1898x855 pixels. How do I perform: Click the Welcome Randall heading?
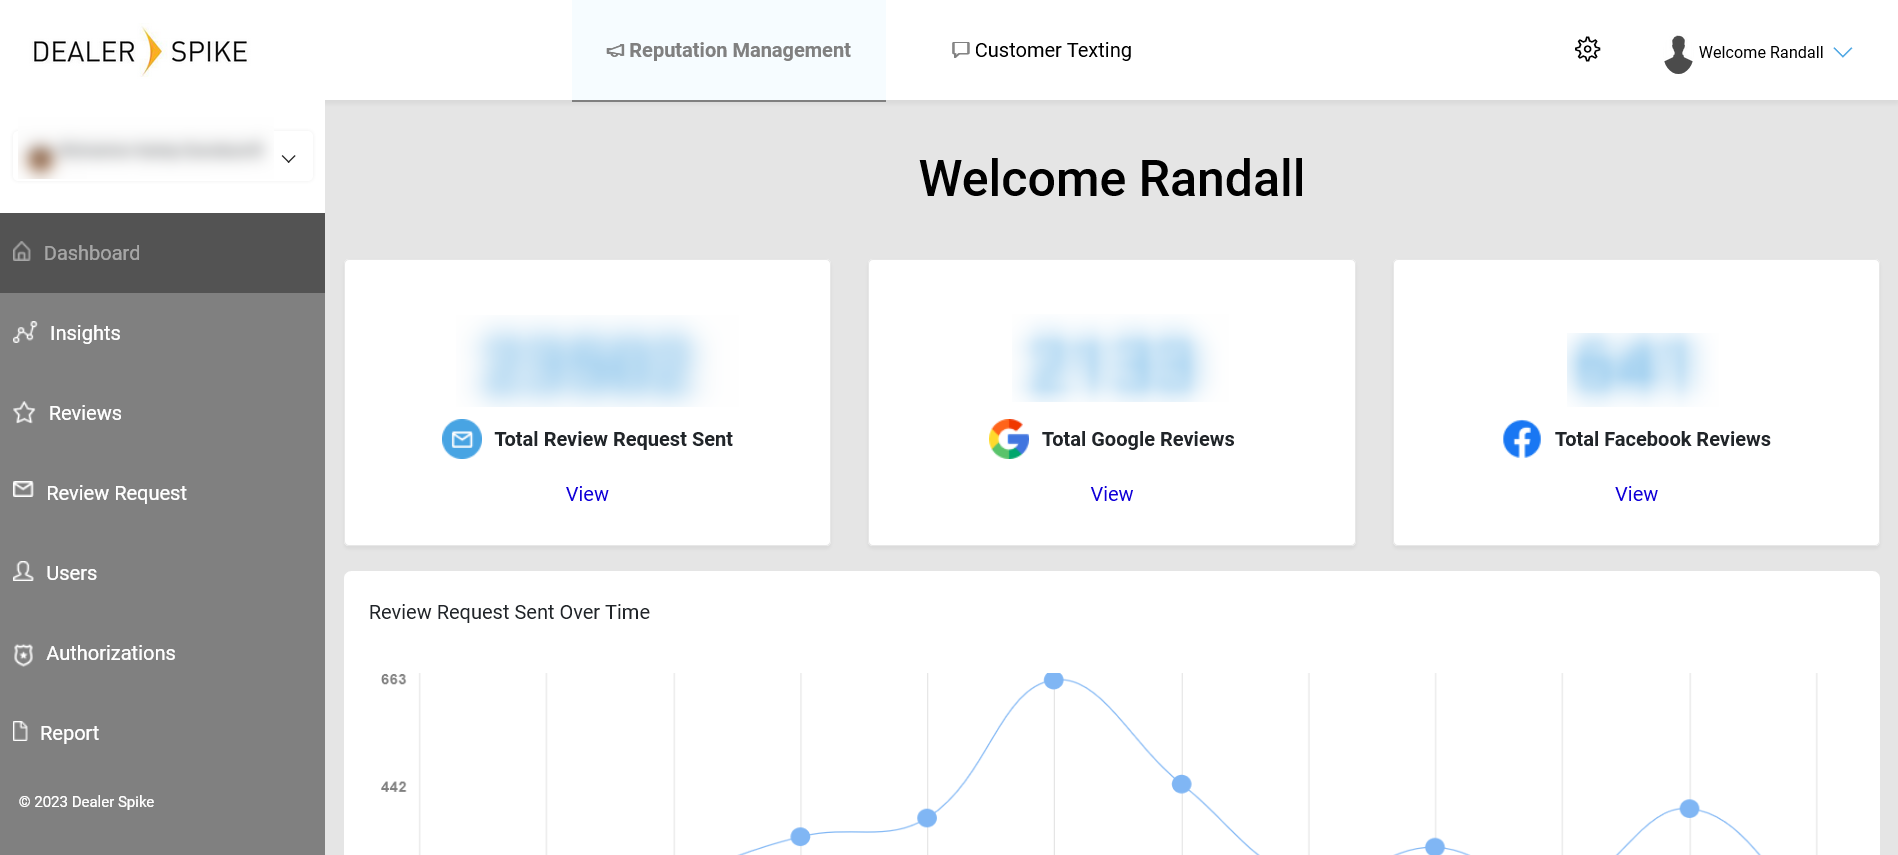[x=1112, y=179]
